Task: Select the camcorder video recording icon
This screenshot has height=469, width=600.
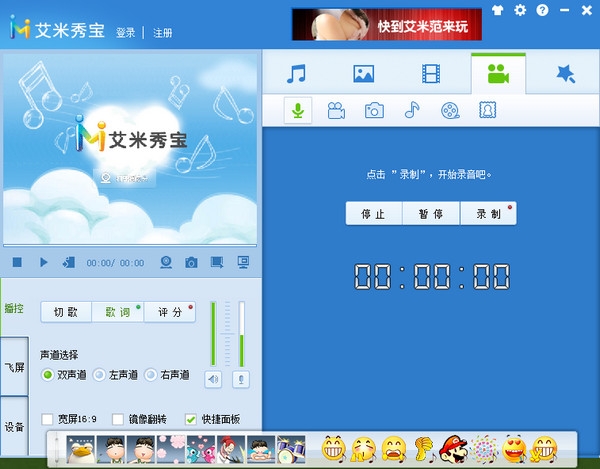Action: [336, 110]
